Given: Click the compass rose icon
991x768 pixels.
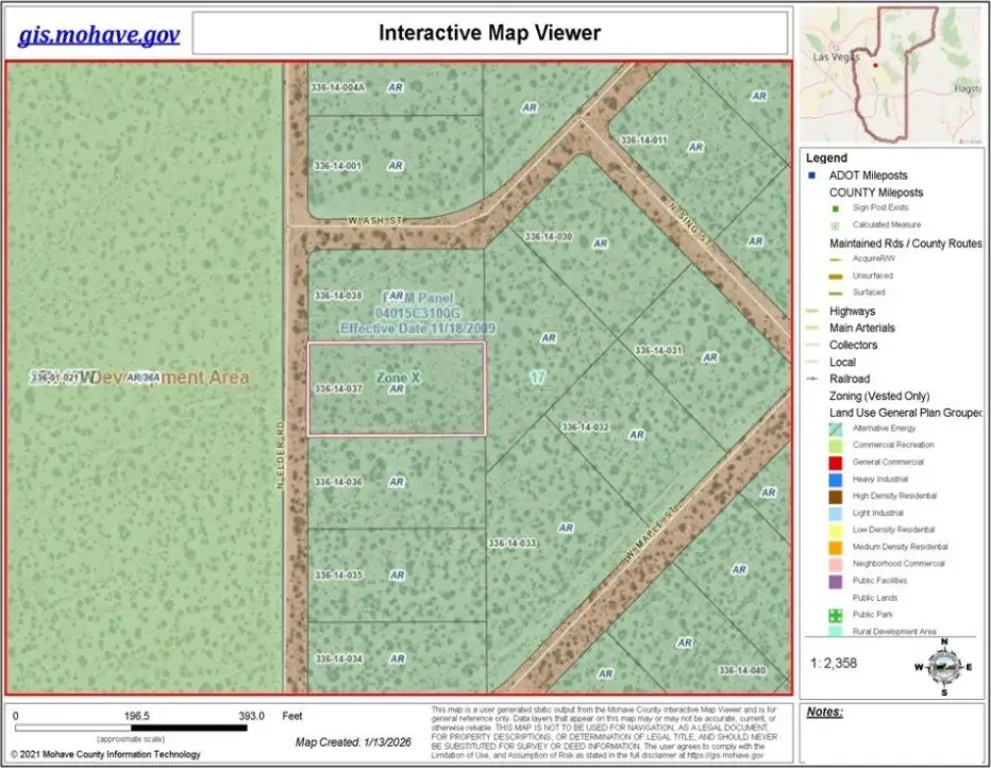Looking at the screenshot, I should 943,667.
